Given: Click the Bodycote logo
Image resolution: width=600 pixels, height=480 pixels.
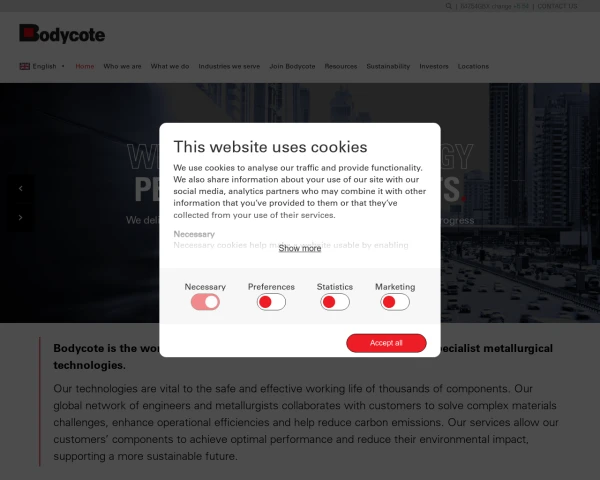Looking at the screenshot, I should point(62,34).
